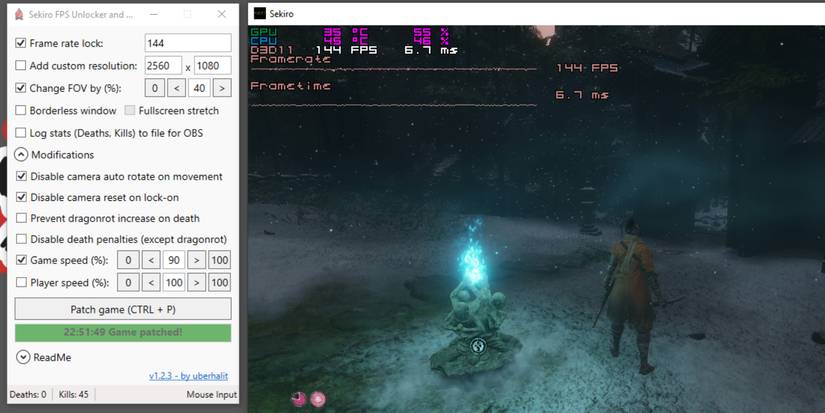This screenshot has height=413, width=825.
Task: Click the Sculptor's Idol interaction icon
Action: click(479, 346)
